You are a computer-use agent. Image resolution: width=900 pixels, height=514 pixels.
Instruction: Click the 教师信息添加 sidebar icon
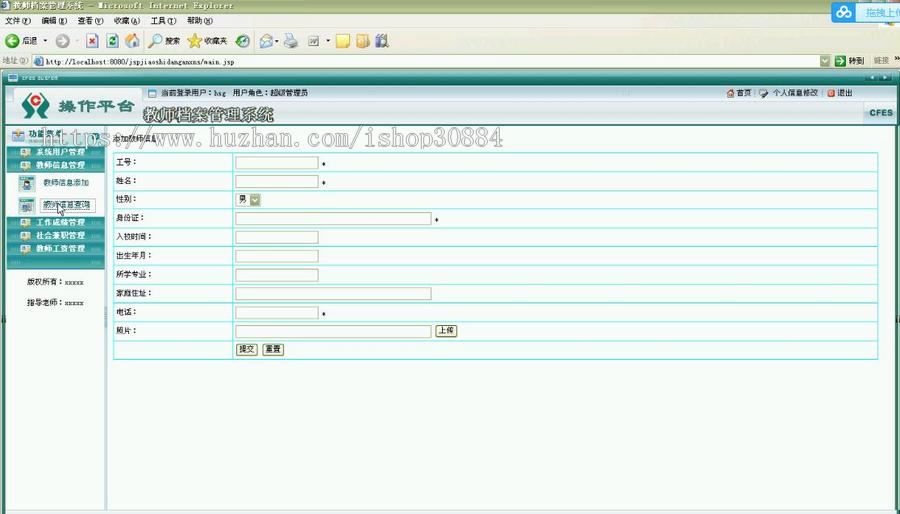point(26,183)
